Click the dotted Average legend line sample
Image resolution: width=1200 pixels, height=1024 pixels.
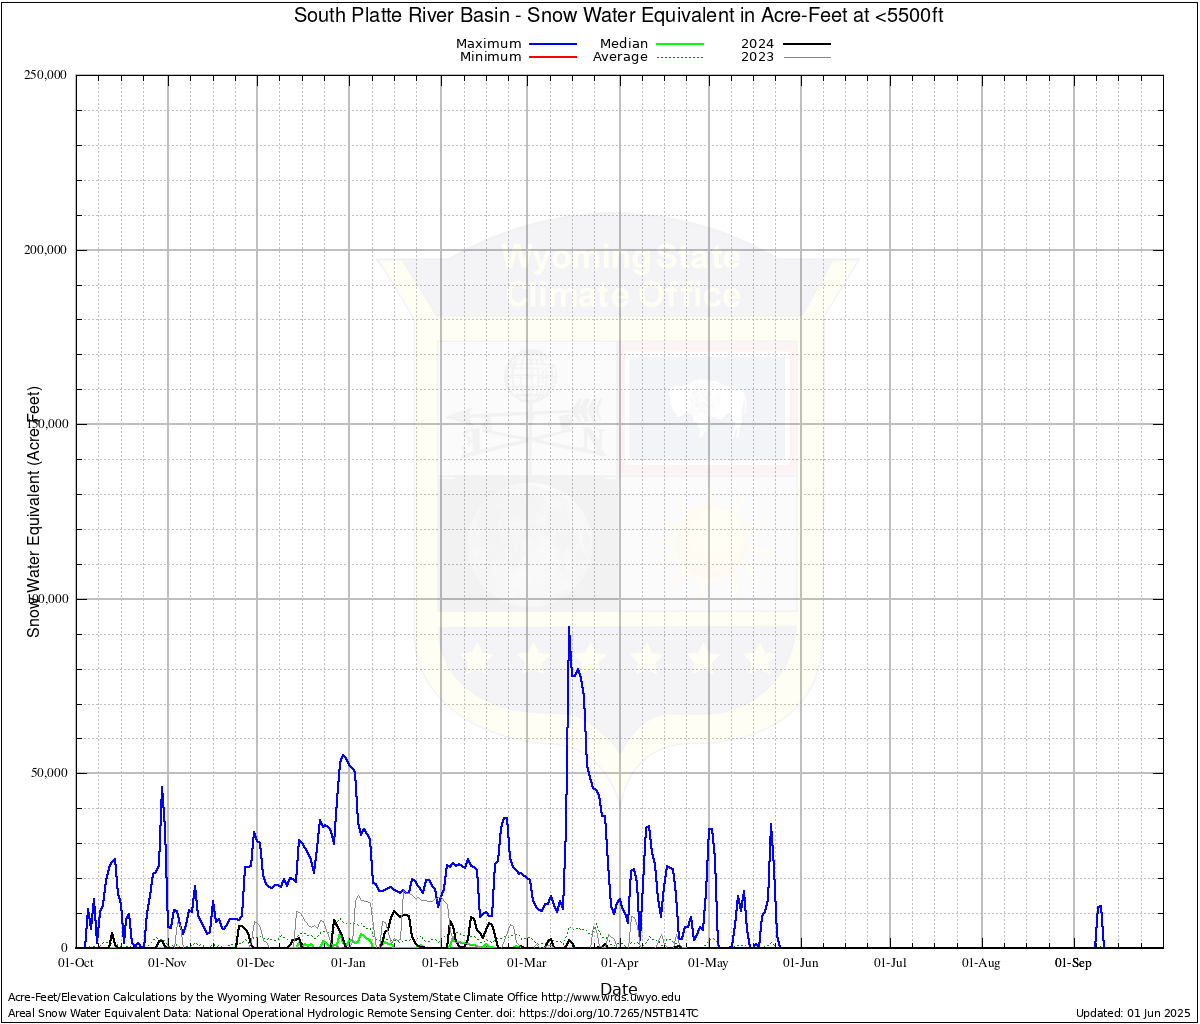click(680, 57)
